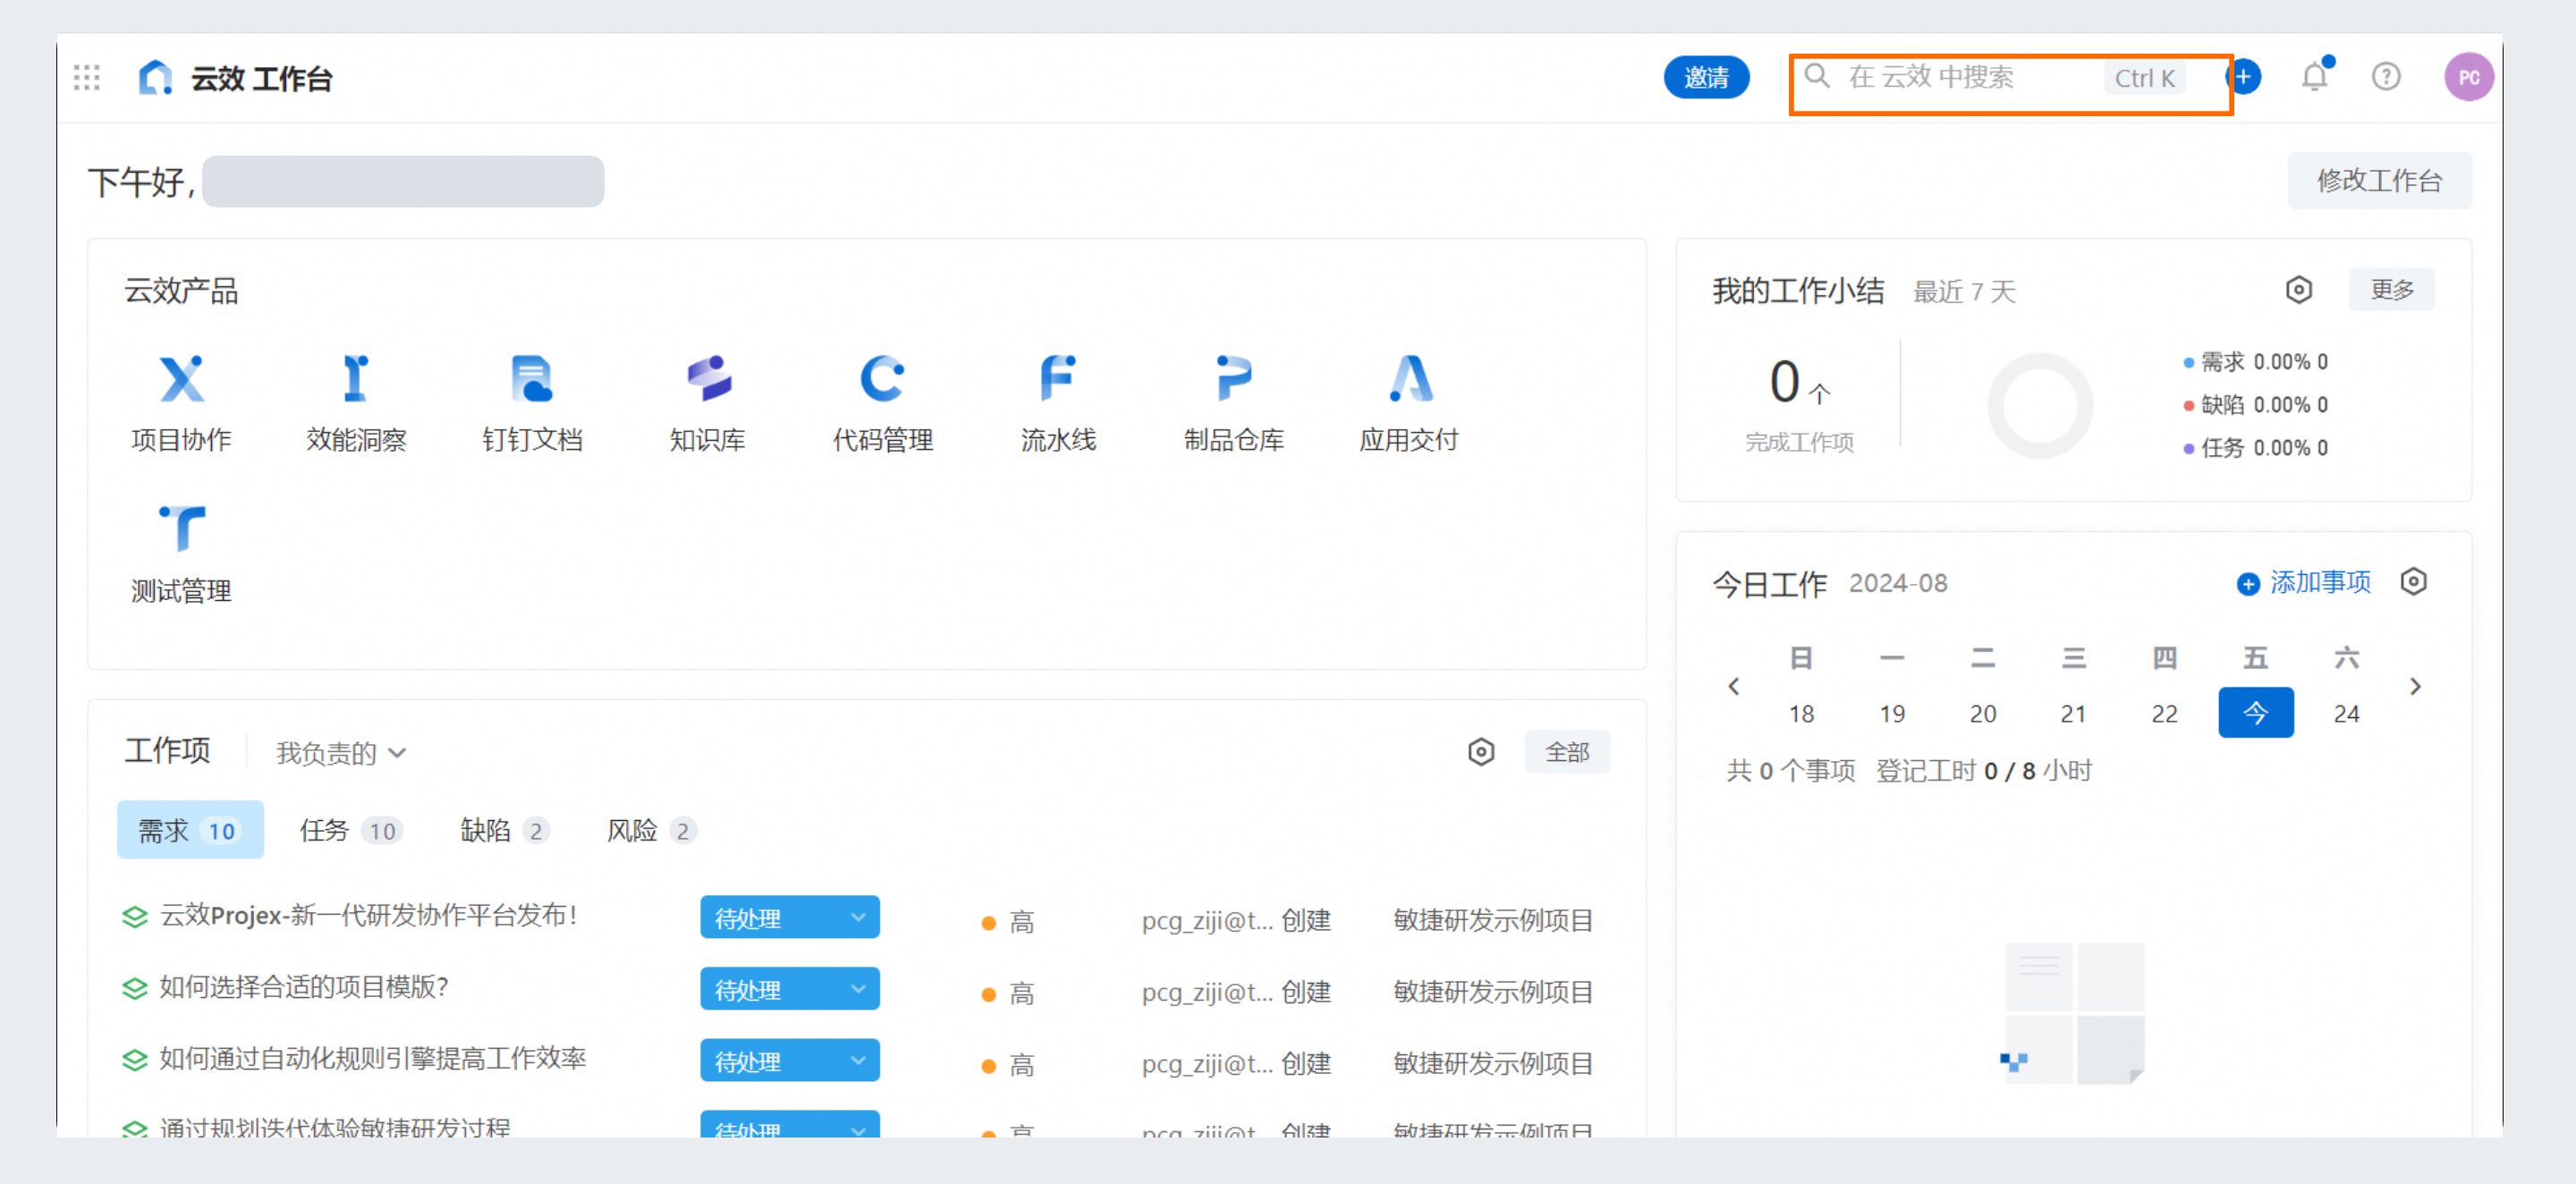Expand the 我负责的 filter dropdown
This screenshot has width=2576, height=1184.
click(x=341, y=753)
